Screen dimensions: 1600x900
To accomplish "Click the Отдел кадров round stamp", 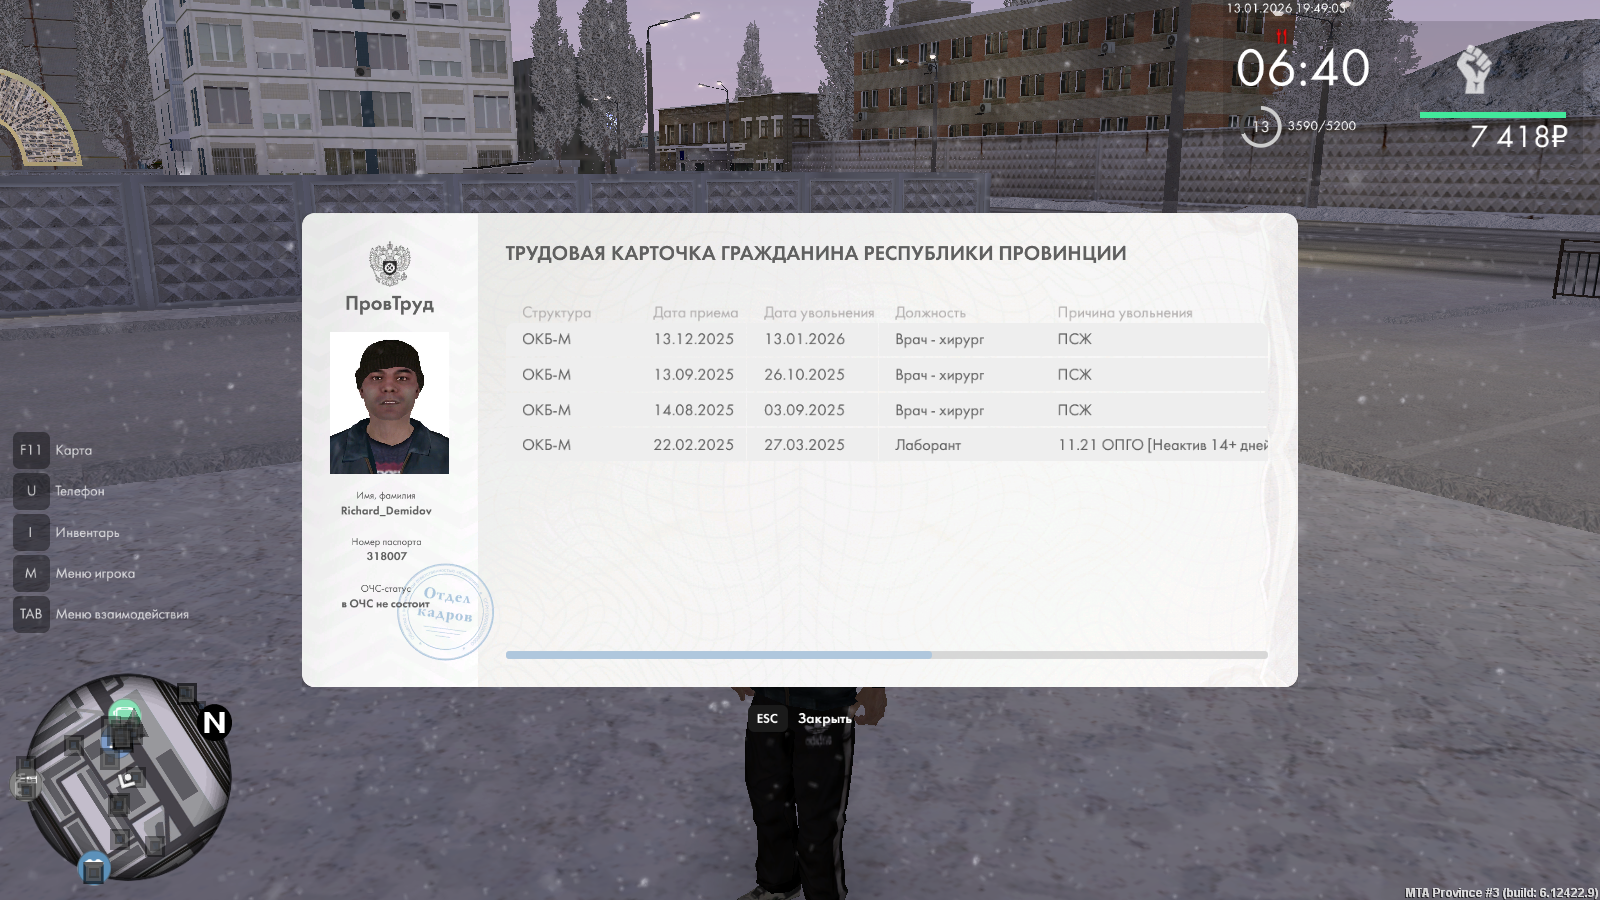I will 446,611.
